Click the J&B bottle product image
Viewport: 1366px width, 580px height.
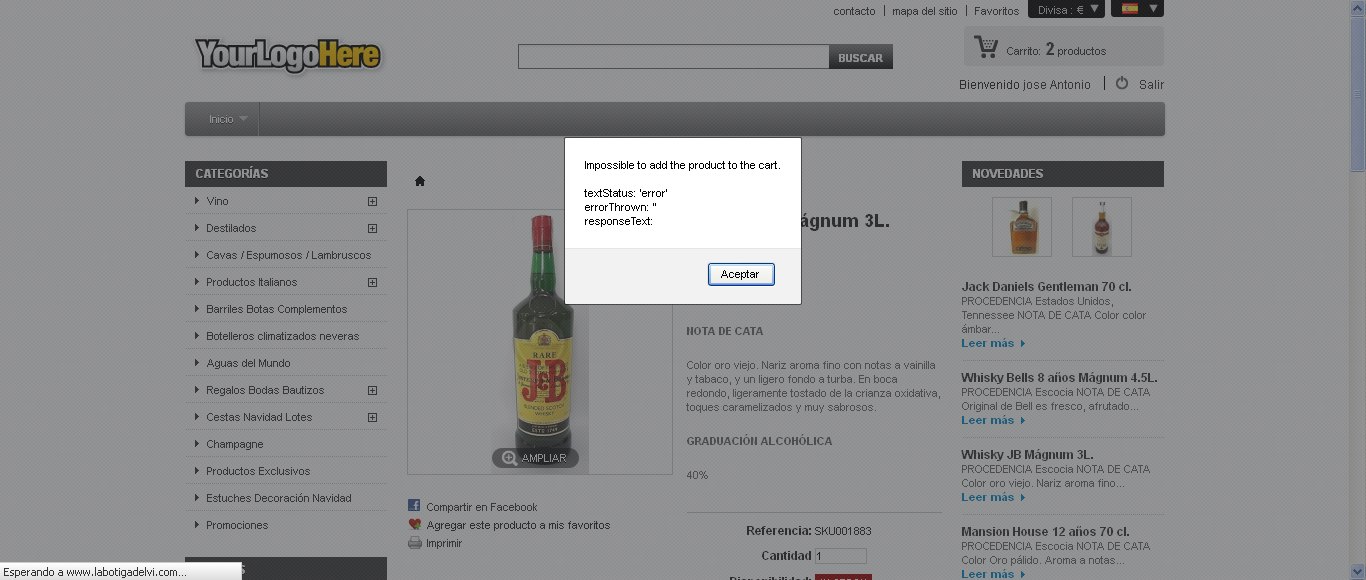tap(542, 340)
